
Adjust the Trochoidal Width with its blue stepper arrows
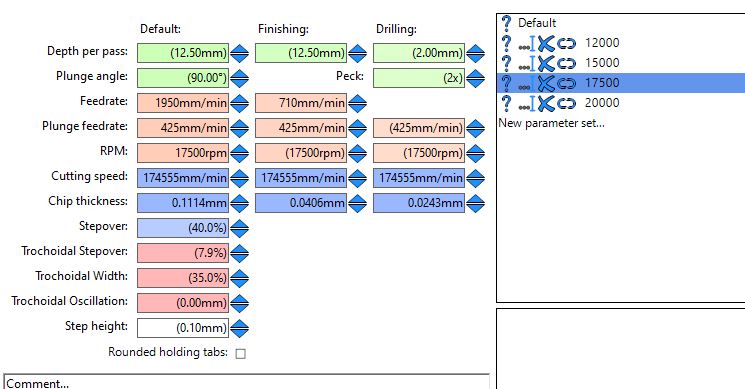[x=239, y=278]
